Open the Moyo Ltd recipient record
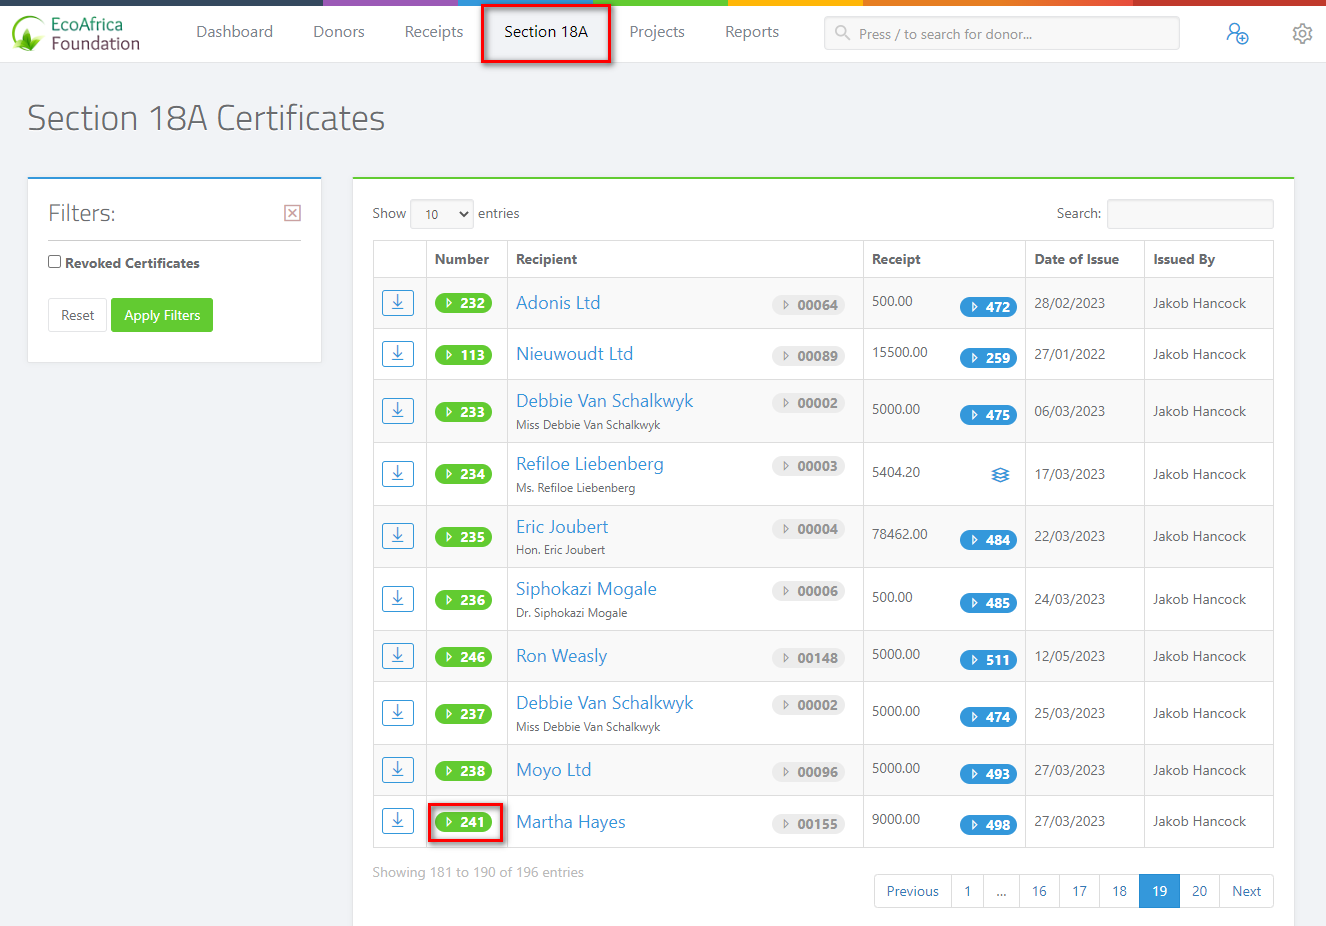The width and height of the screenshot is (1326, 926). (x=553, y=769)
